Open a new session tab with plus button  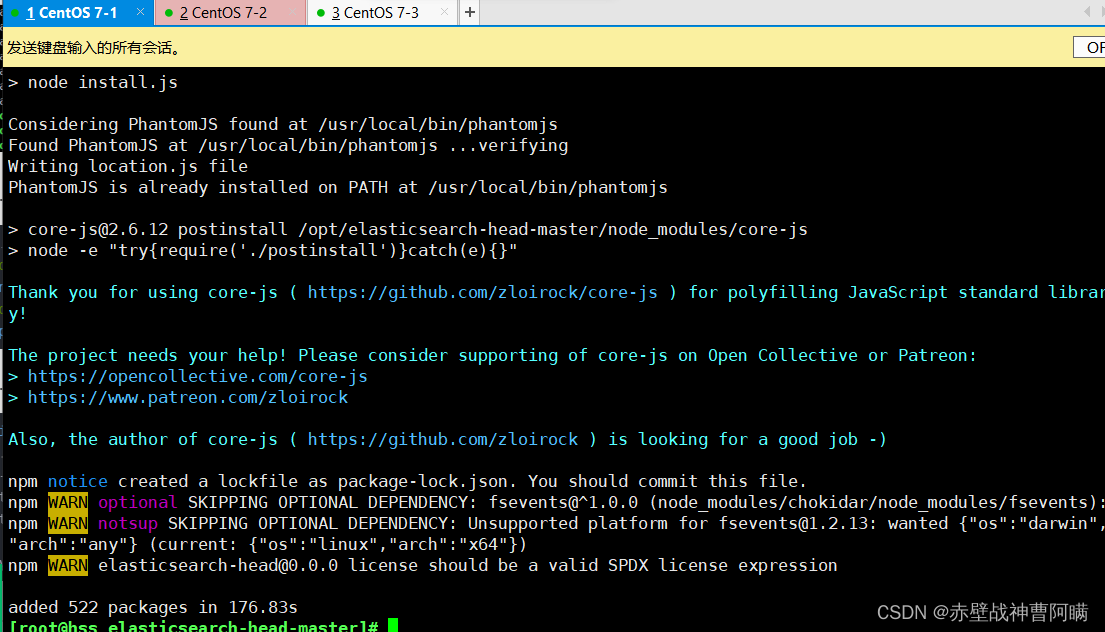click(469, 12)
